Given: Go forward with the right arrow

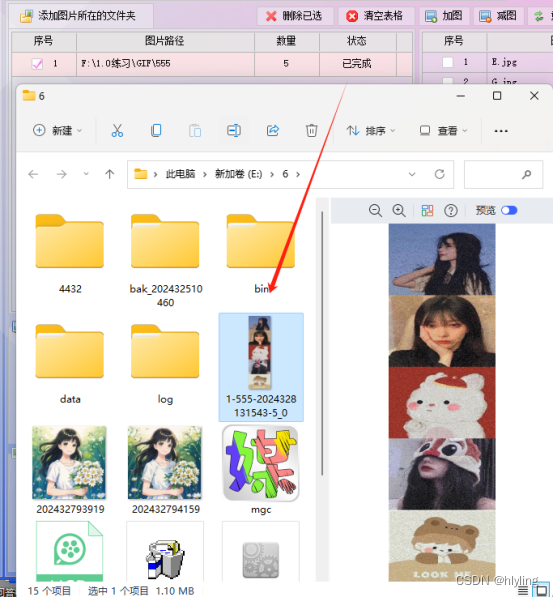Looking at the screenshot, I should (x=61, y=174).
